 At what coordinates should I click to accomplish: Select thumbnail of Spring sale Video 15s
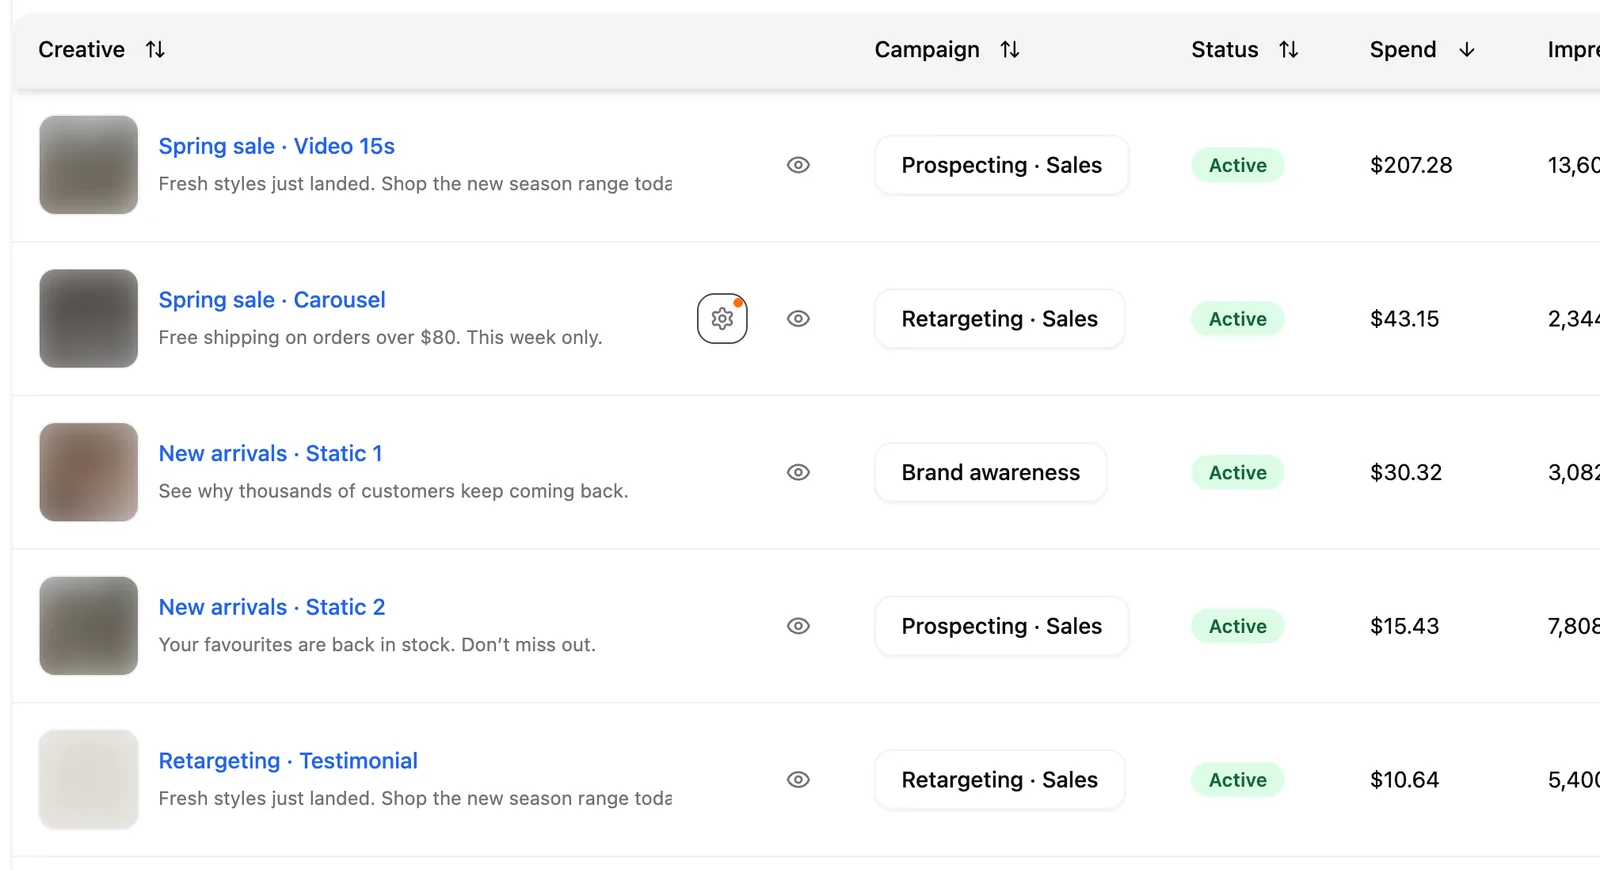click(88, 165)
